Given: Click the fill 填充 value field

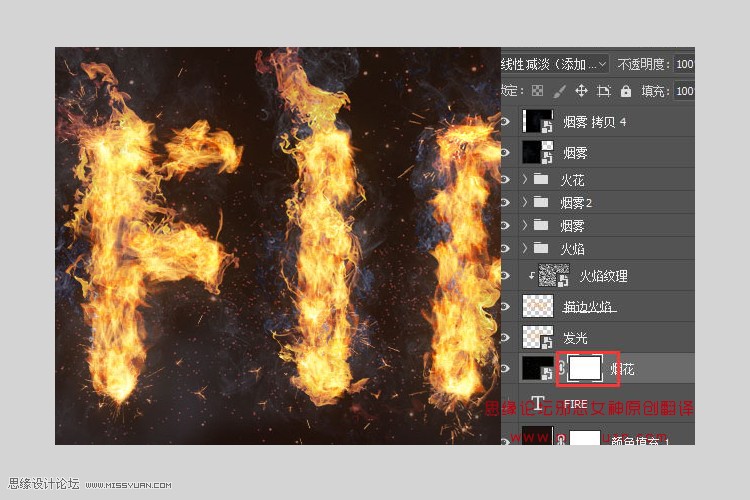Looking at the screenshot, I should tap(684, 90).
